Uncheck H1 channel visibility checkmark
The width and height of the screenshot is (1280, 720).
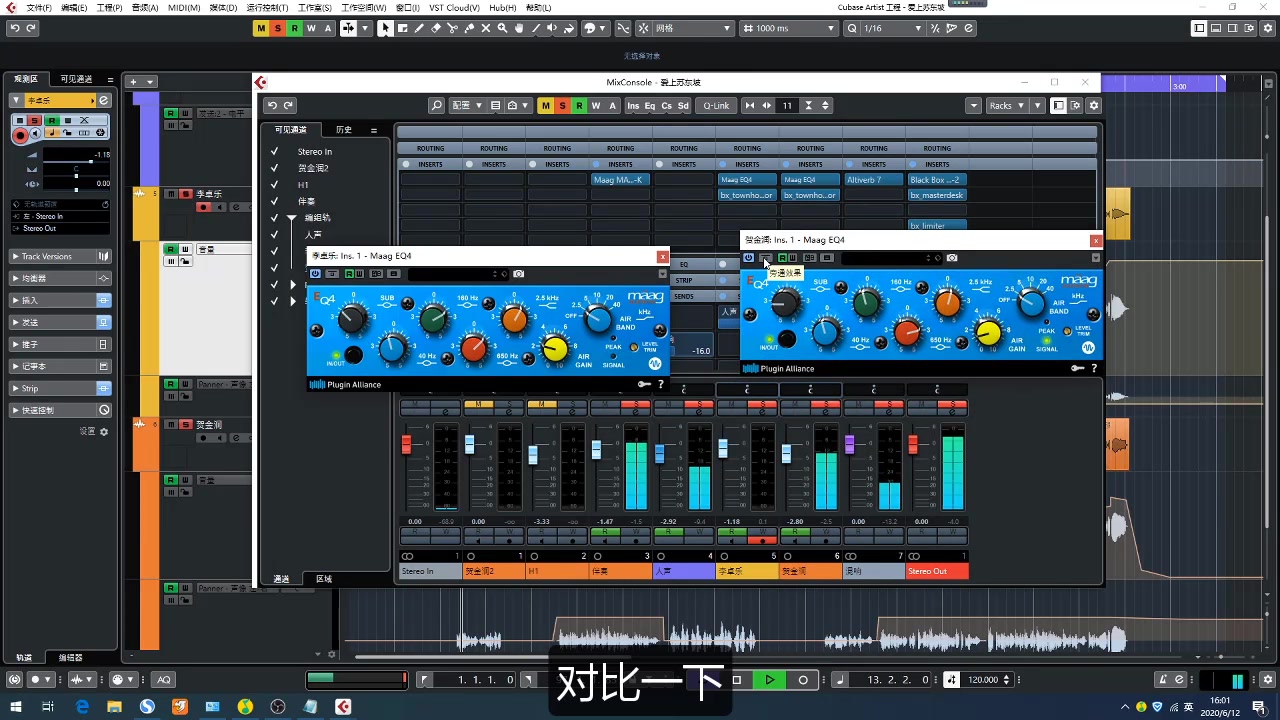(x=274, y=185)
